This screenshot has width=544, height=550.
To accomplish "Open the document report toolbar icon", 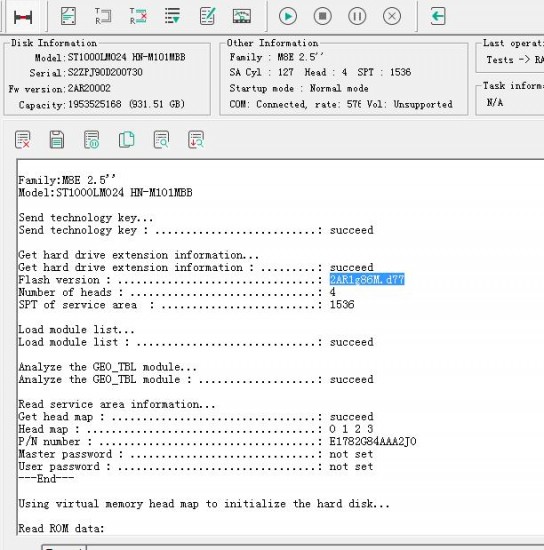I will [x=68, y=16].
